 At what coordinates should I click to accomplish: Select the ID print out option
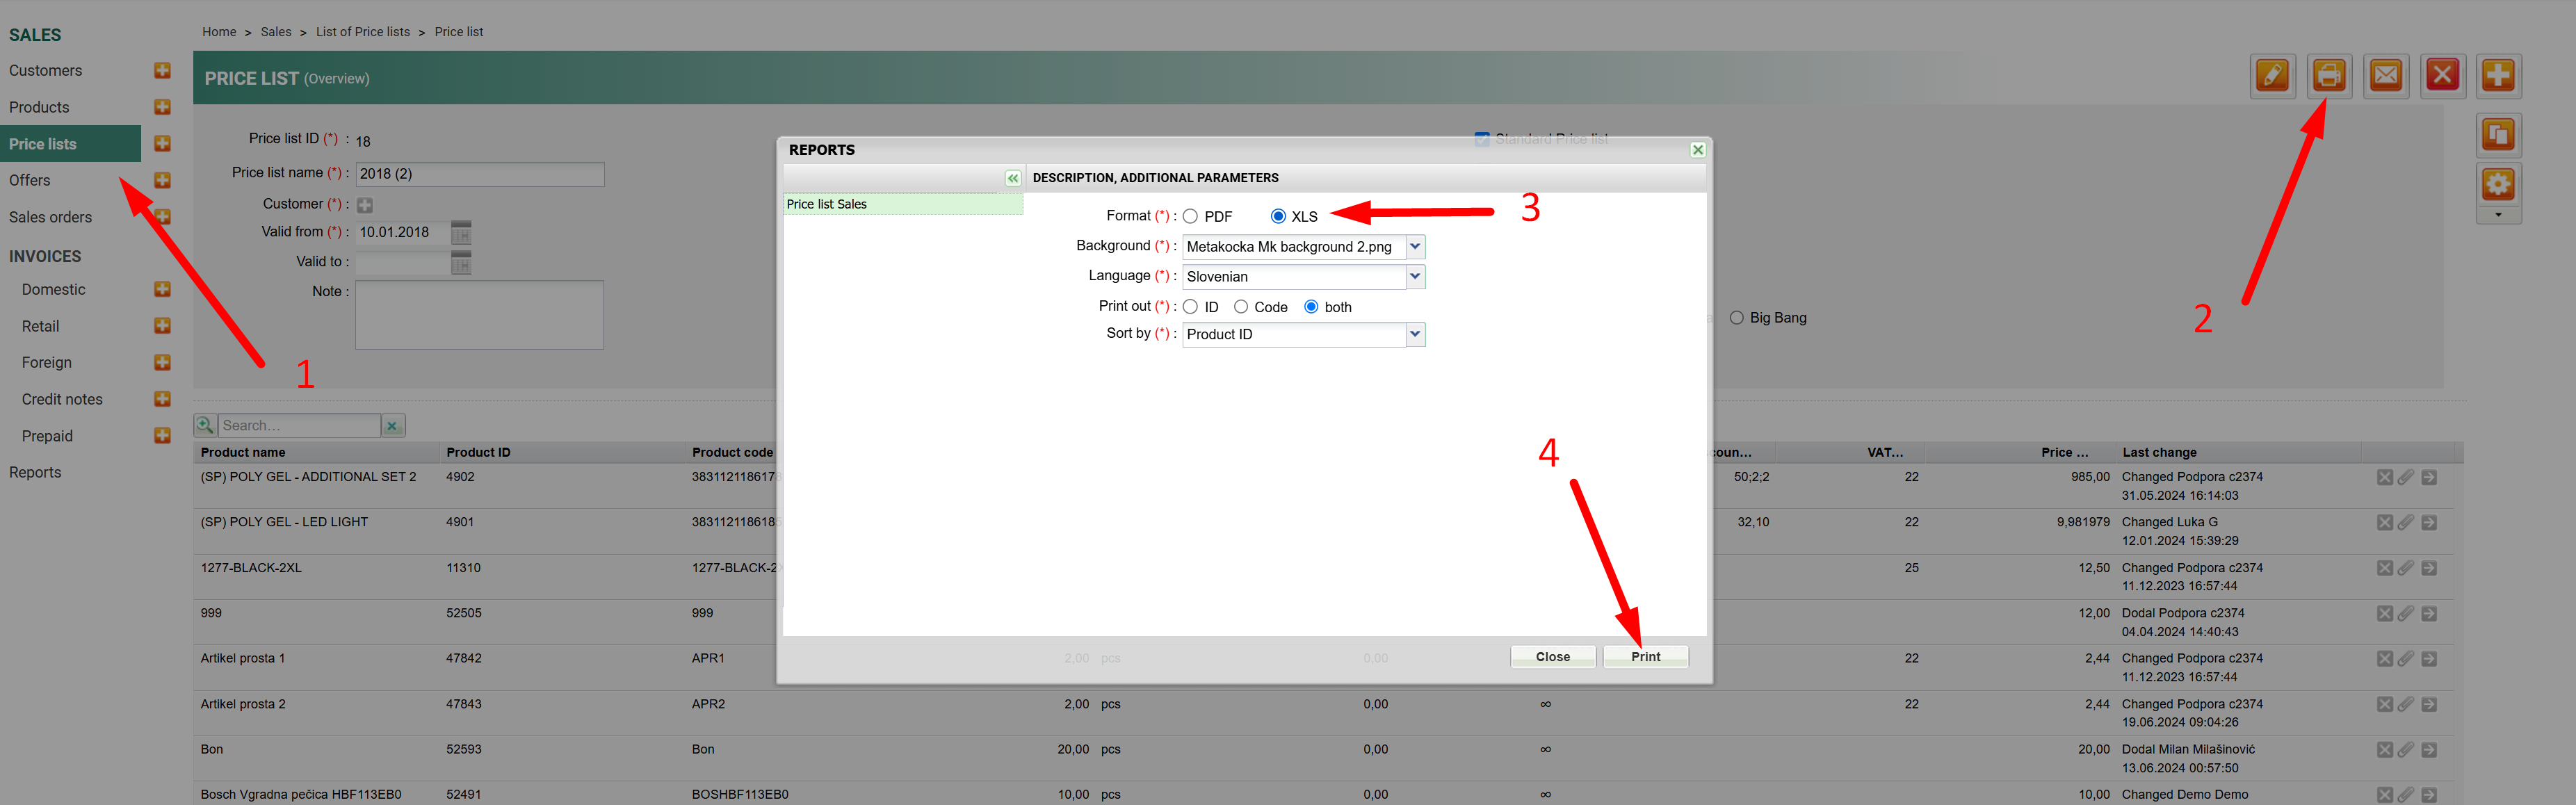coord(1190,307)
